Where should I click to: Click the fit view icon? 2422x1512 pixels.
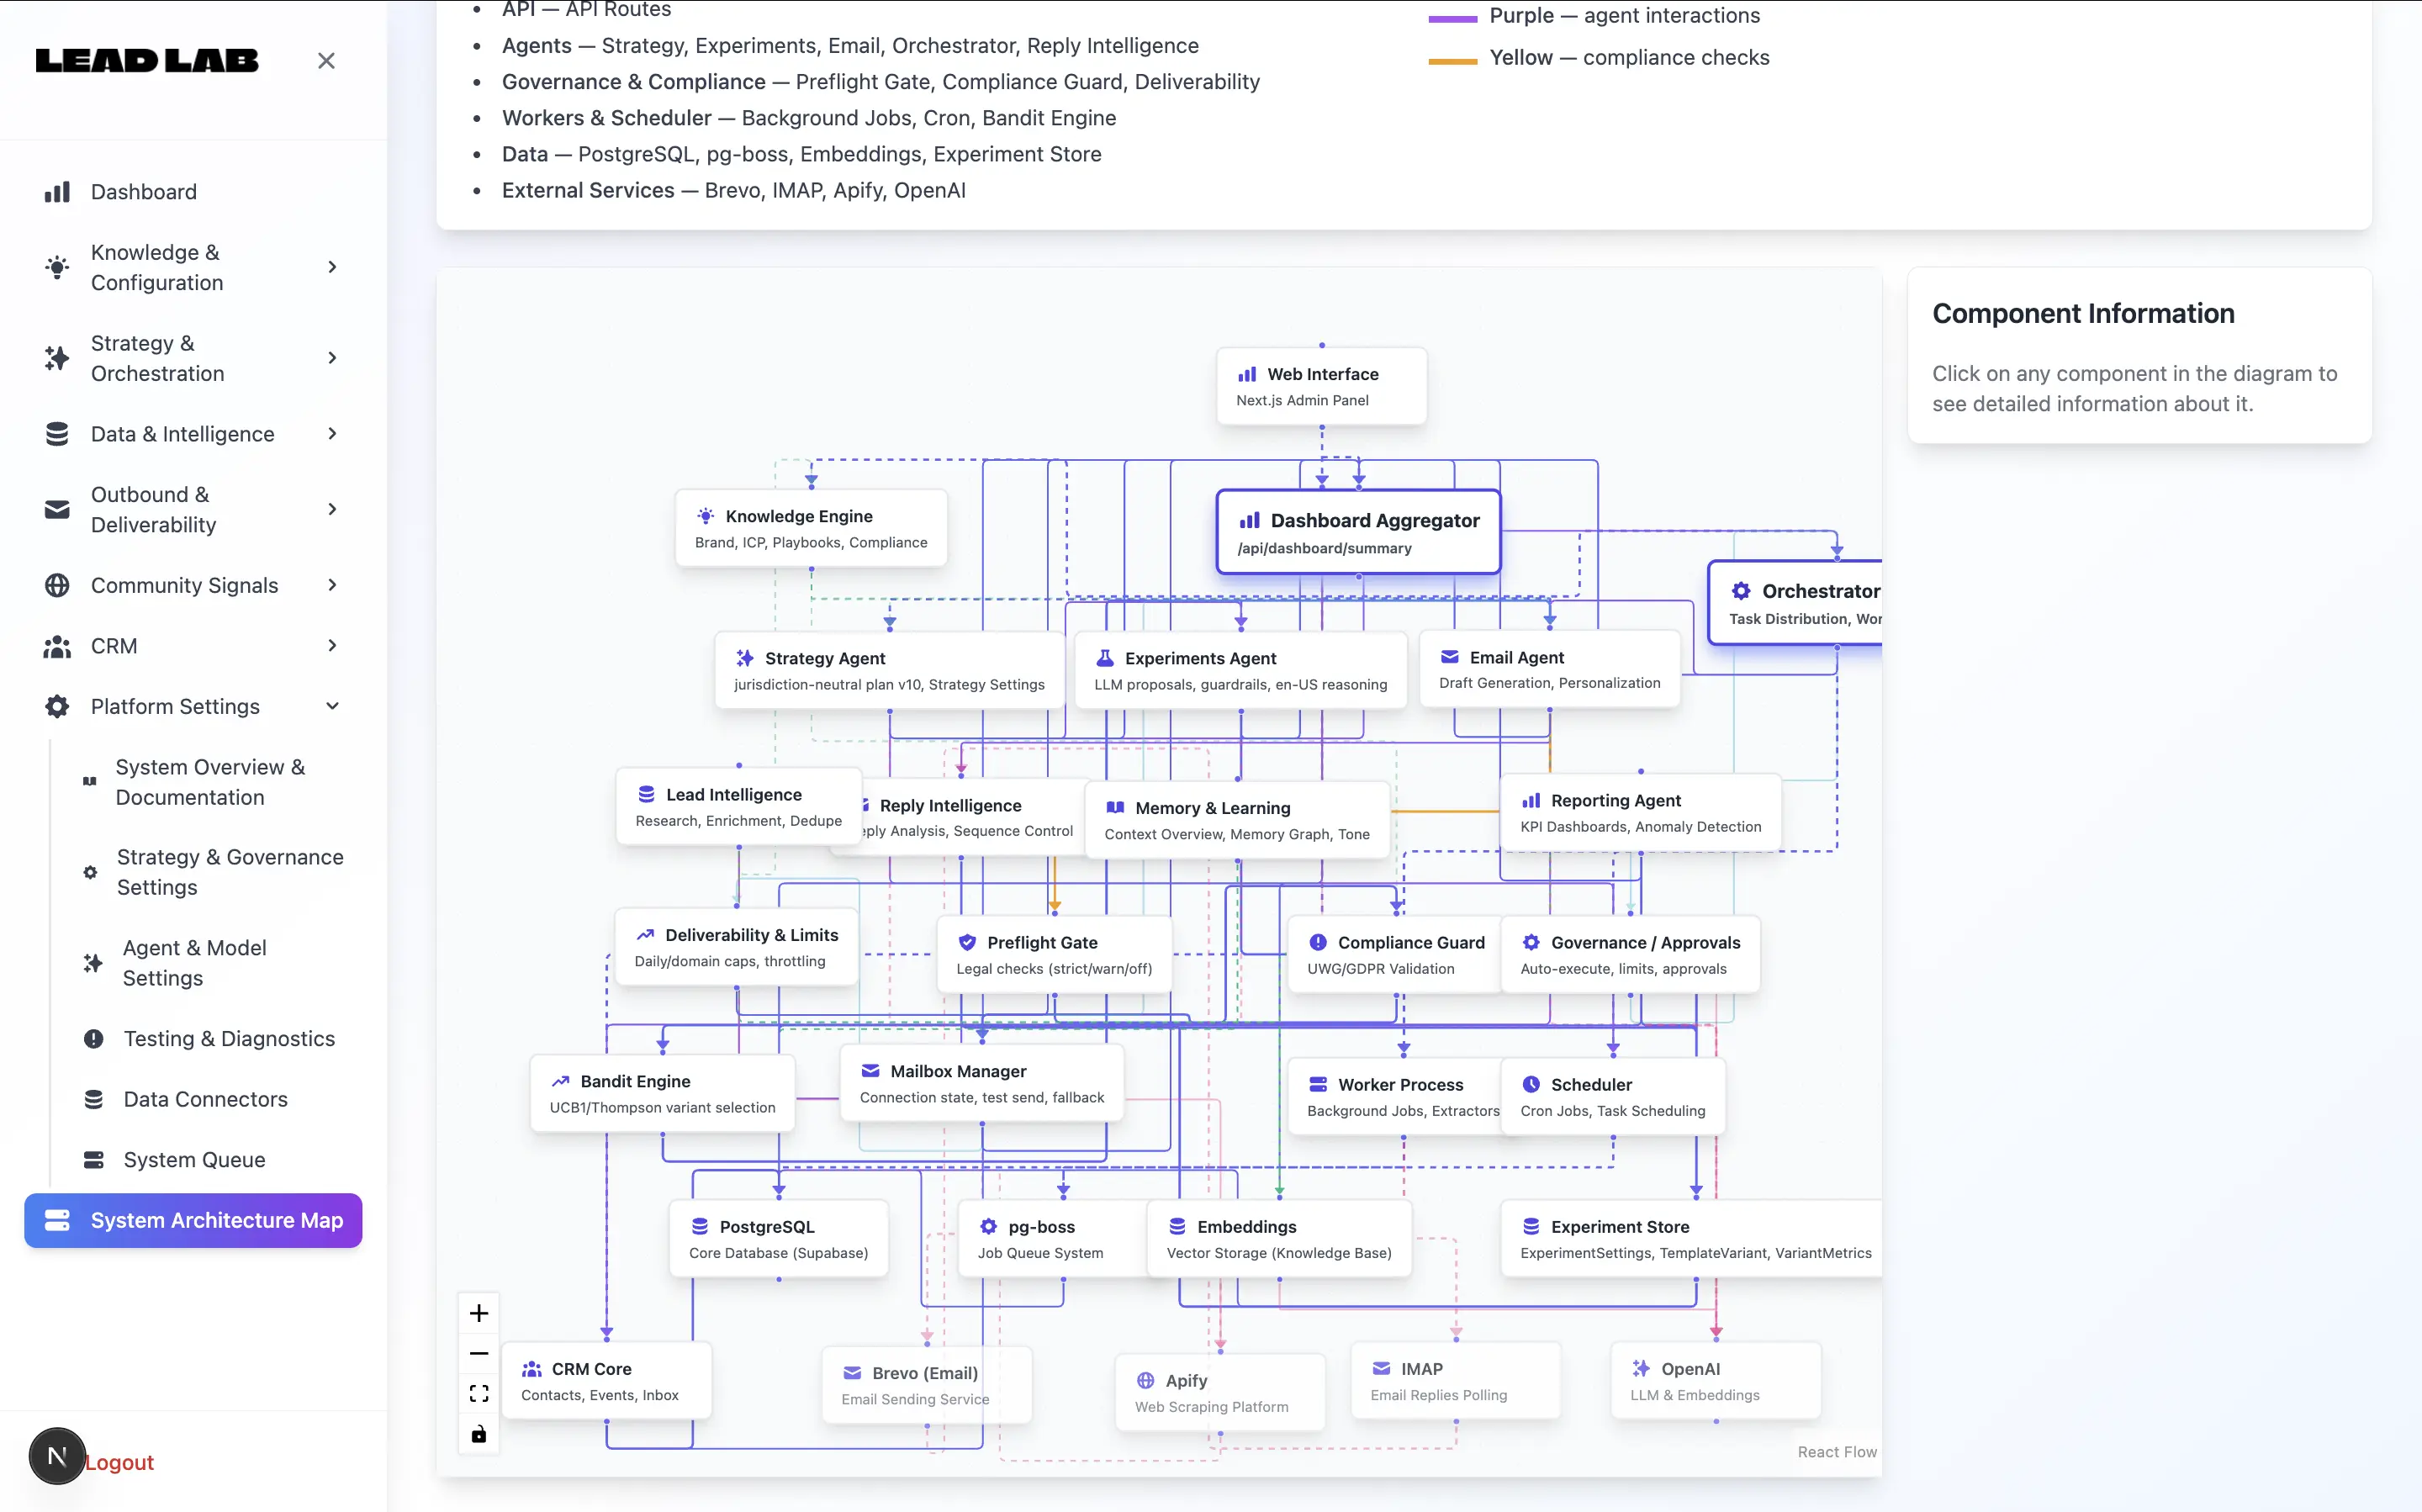pos(479,1393)
